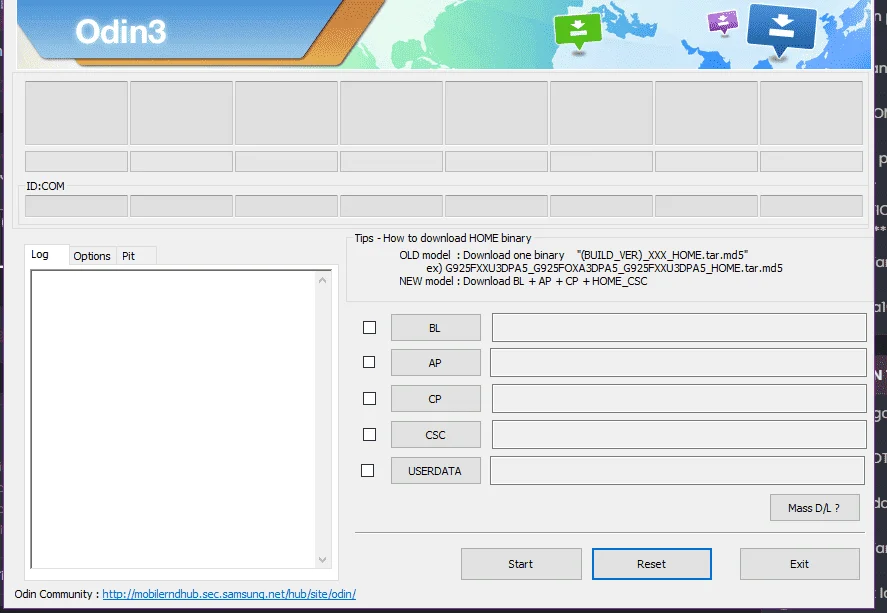
Task: Click the log scrollbar down arrow
Action: [322, 560]
